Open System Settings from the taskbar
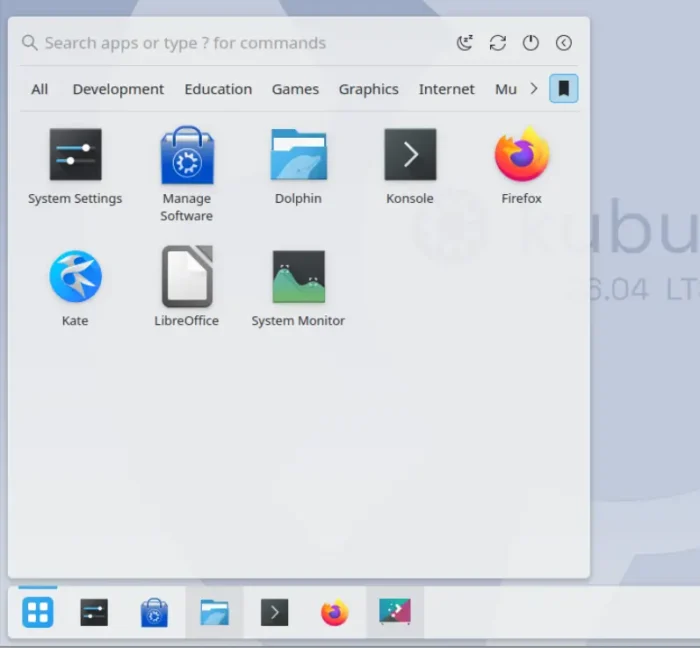 coord(94,612)
